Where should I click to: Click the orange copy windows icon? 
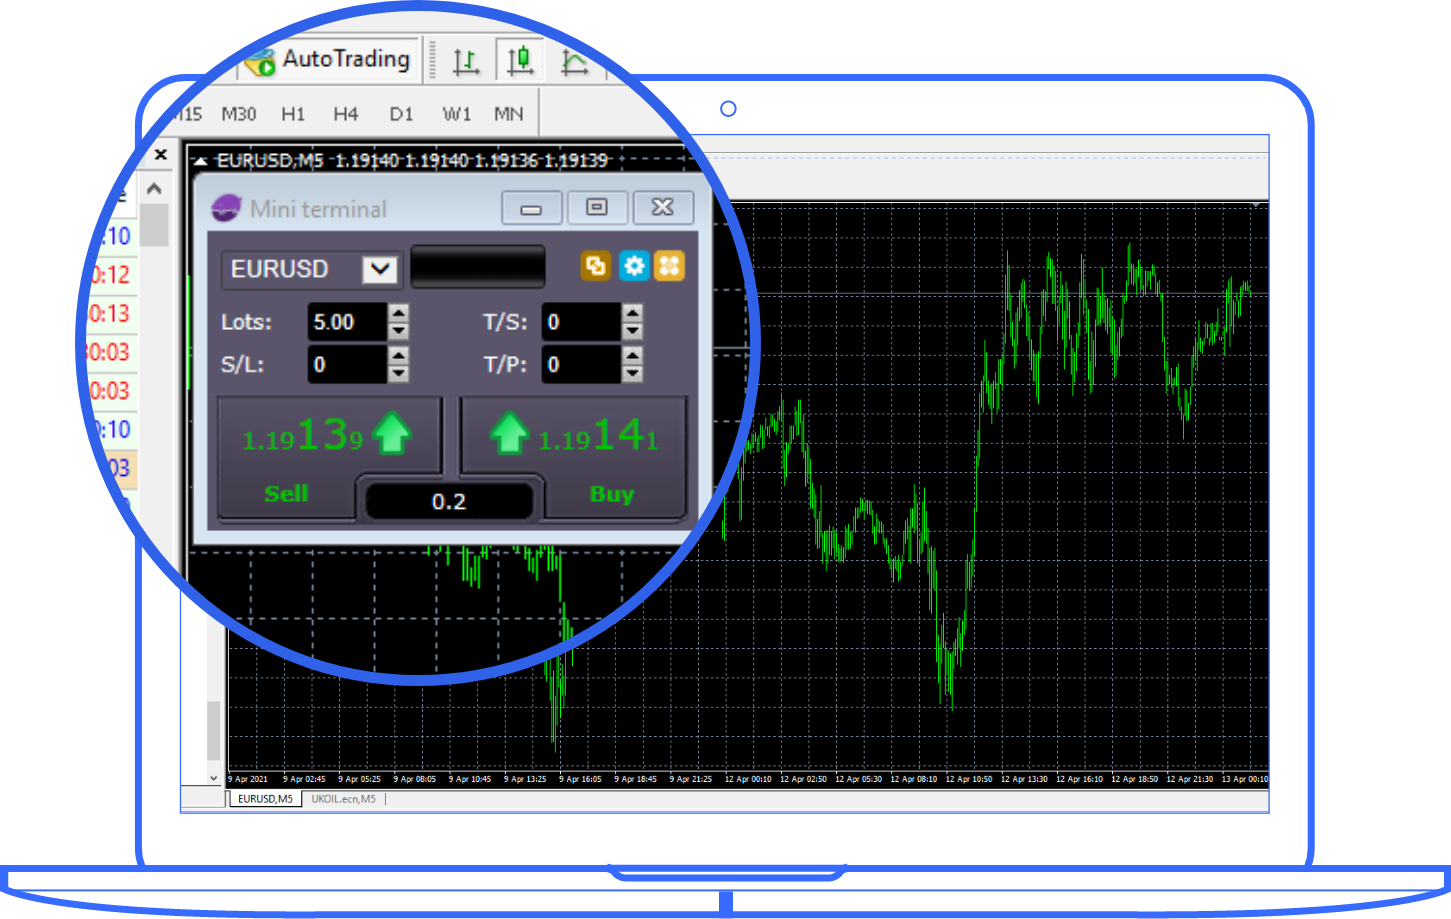click(596, 266)
